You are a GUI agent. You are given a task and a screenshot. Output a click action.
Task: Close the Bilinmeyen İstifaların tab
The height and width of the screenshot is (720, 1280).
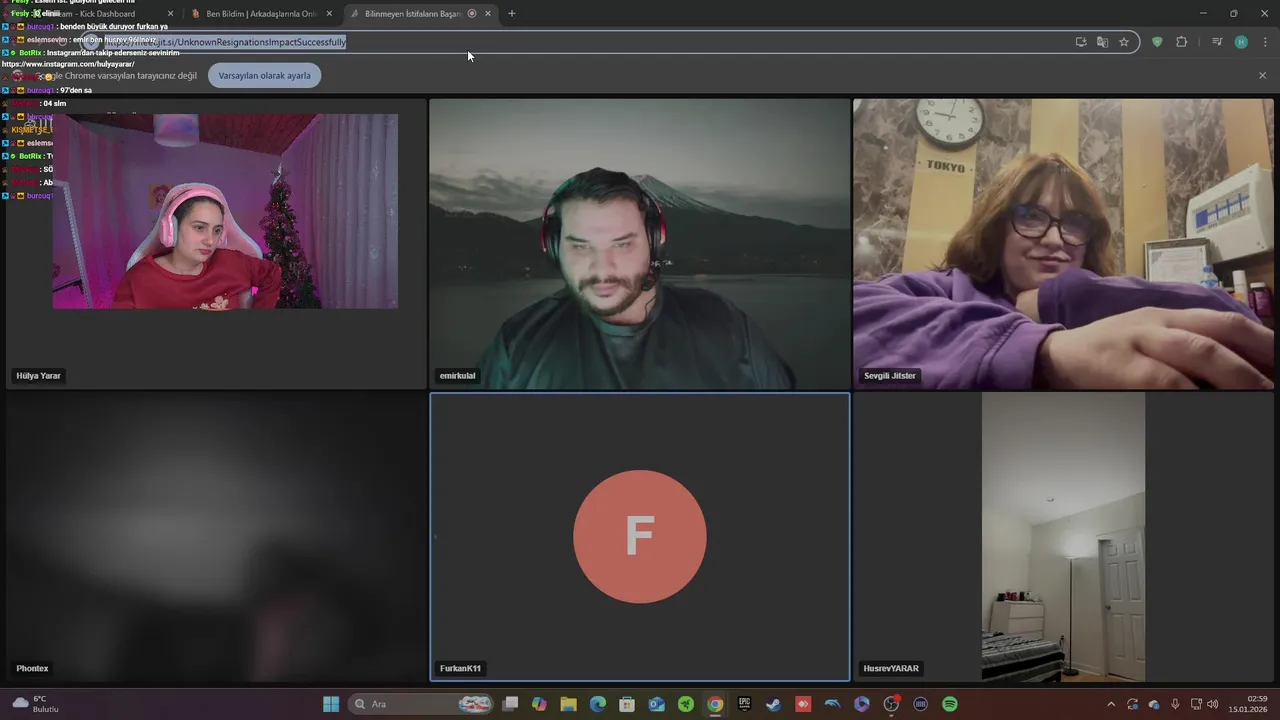point(488,14)
